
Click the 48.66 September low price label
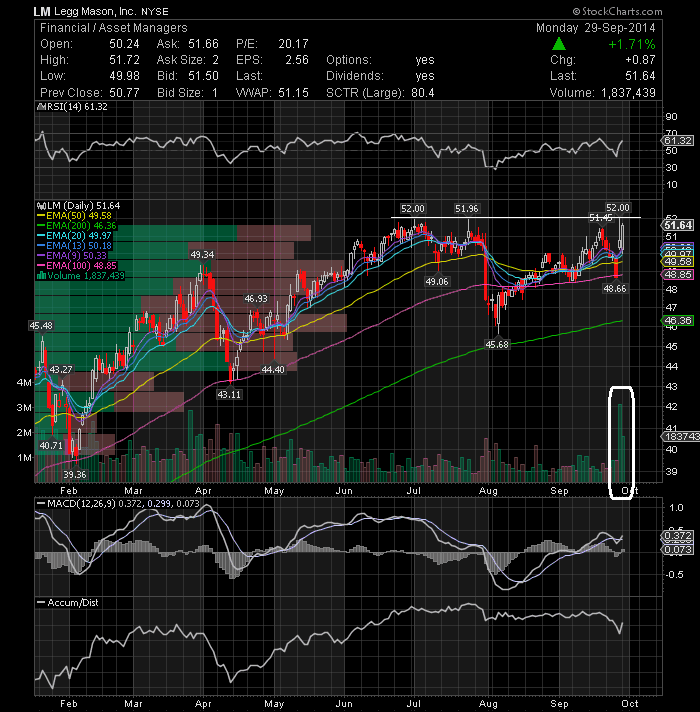[615, 288]
